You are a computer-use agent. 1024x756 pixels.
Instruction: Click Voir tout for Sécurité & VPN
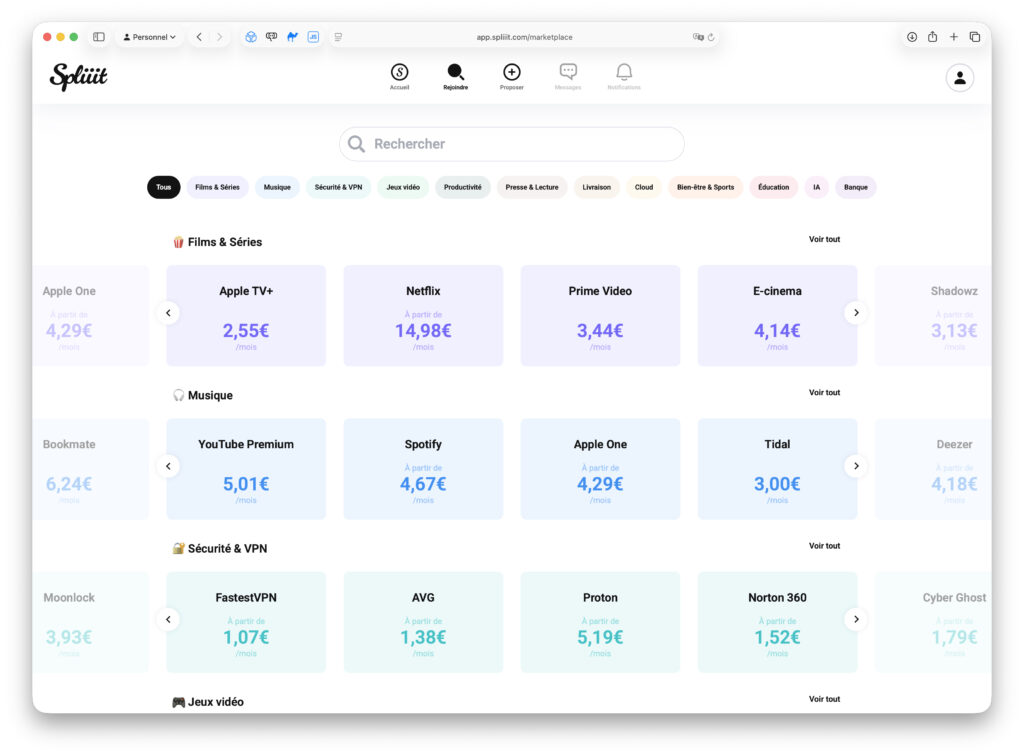(x=824, y=546)
